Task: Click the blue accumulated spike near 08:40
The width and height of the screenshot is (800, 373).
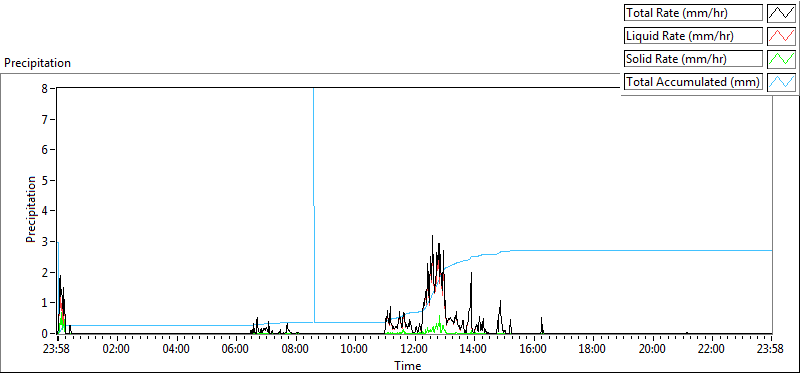Action: [x=314, y=204]
